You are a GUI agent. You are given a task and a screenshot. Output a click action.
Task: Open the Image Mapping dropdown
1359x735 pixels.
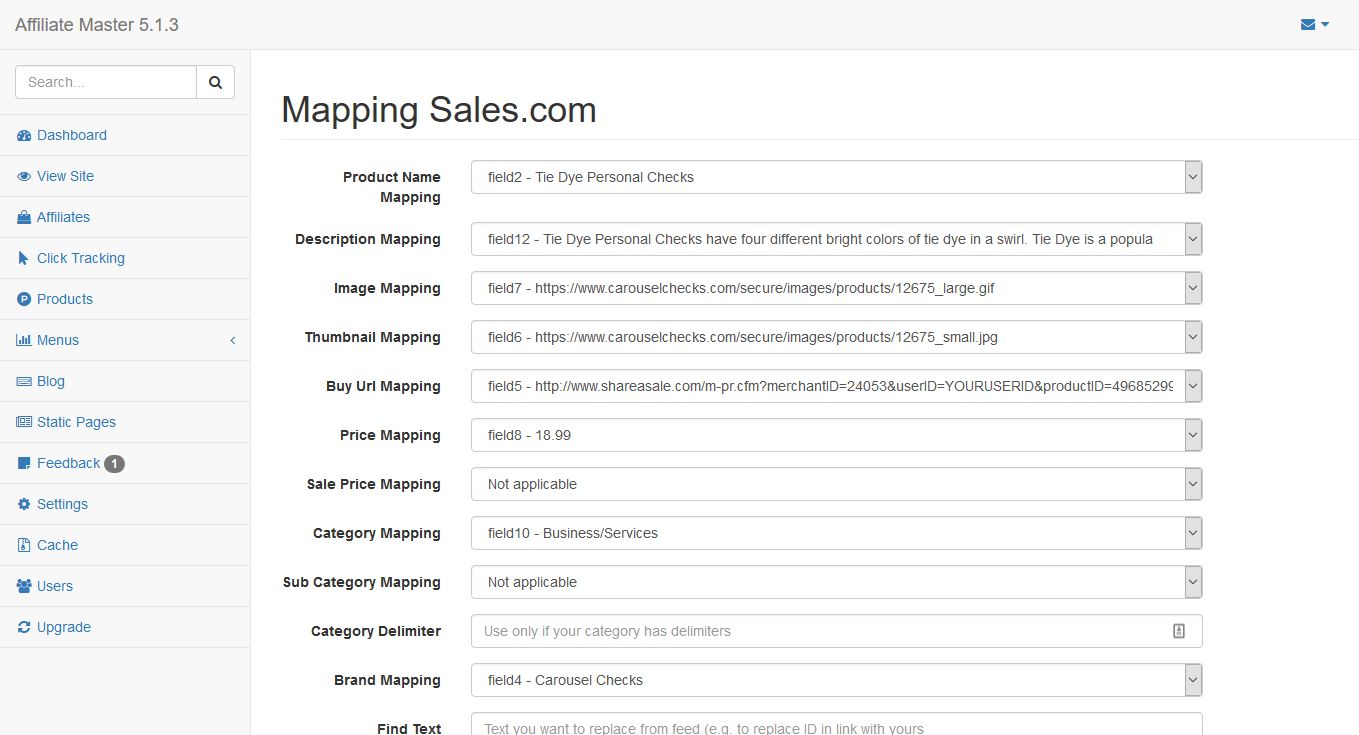(x=837, y=288)
